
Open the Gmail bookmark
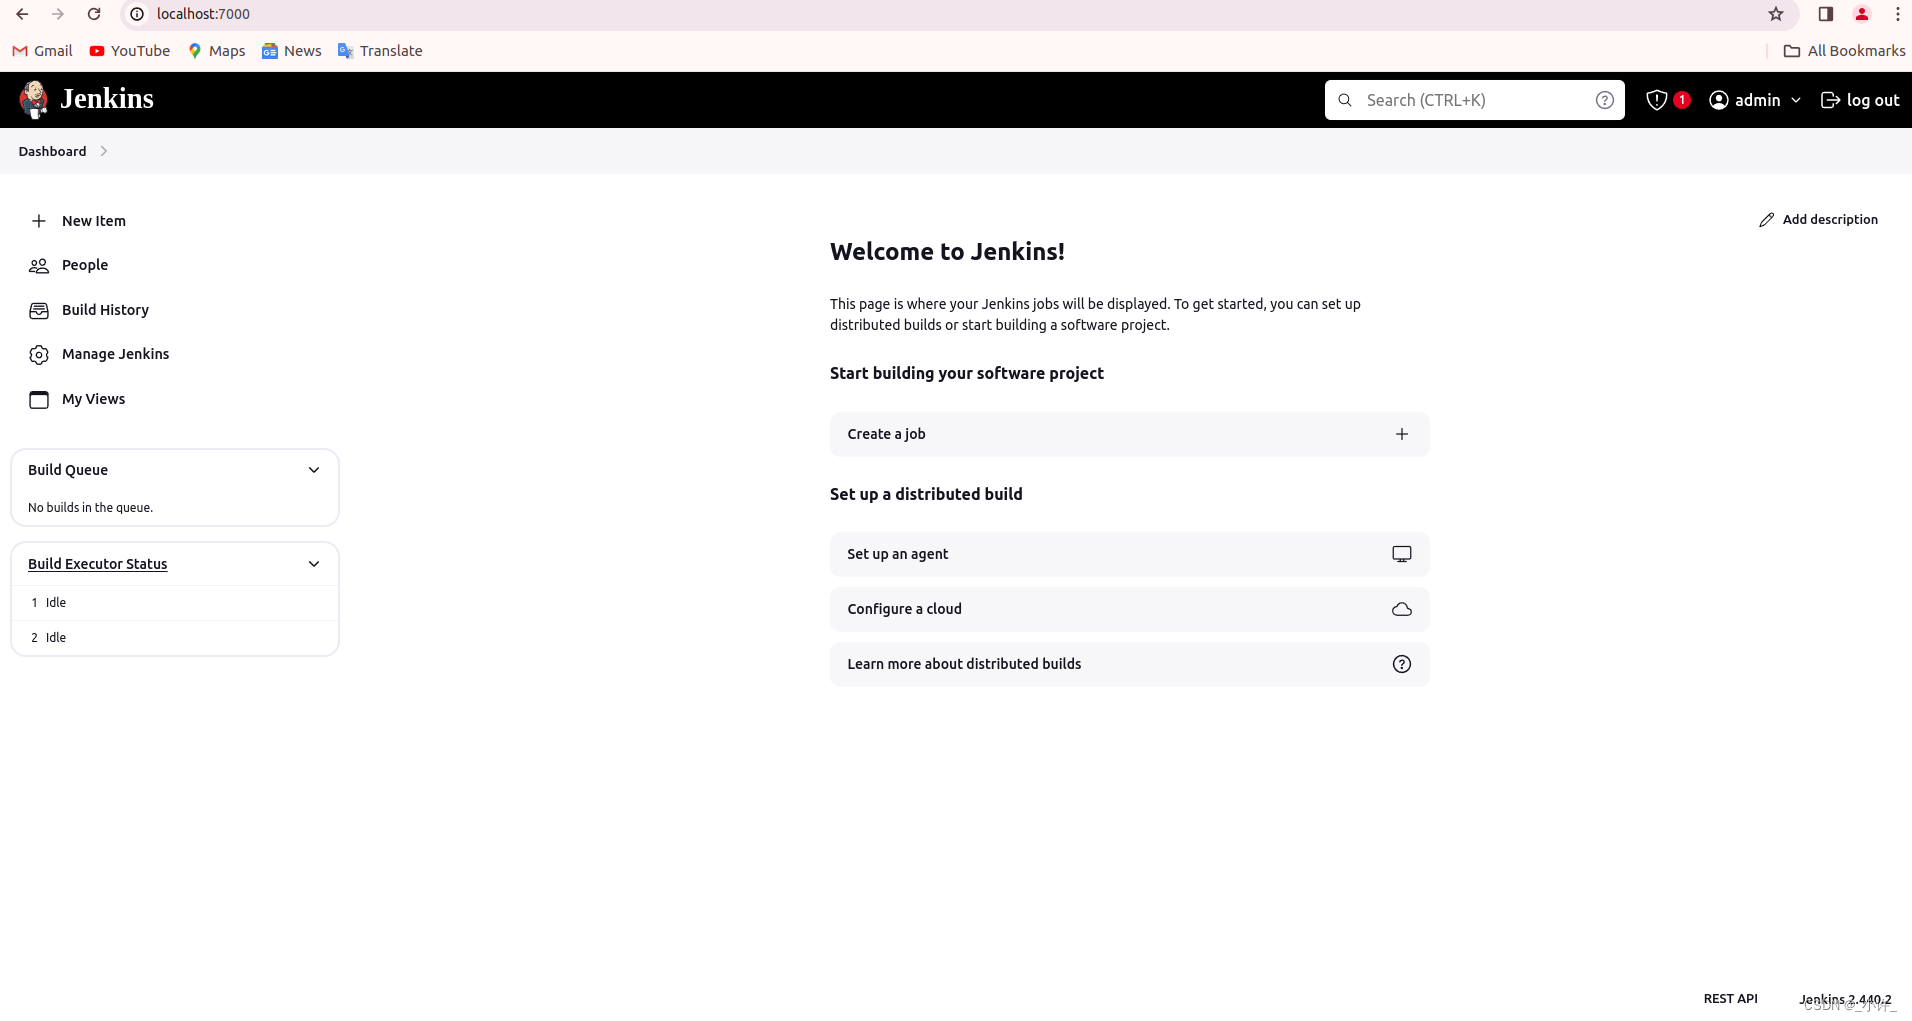click(x=42, y=51)
